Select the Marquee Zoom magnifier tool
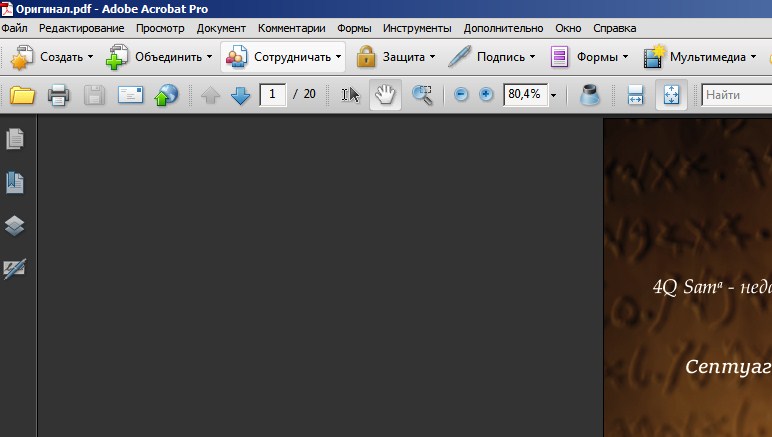This screenshot has height=437, width=772. (x=422, y=95)
